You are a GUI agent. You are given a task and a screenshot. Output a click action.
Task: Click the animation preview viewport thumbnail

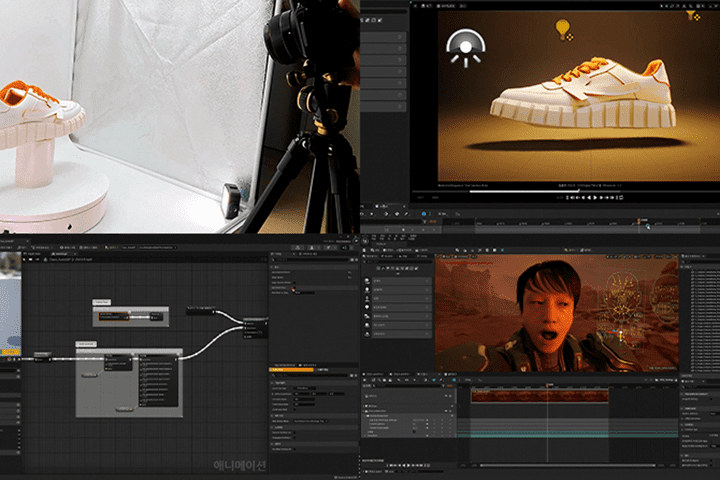pyautogui.click(x=10, y=303)
